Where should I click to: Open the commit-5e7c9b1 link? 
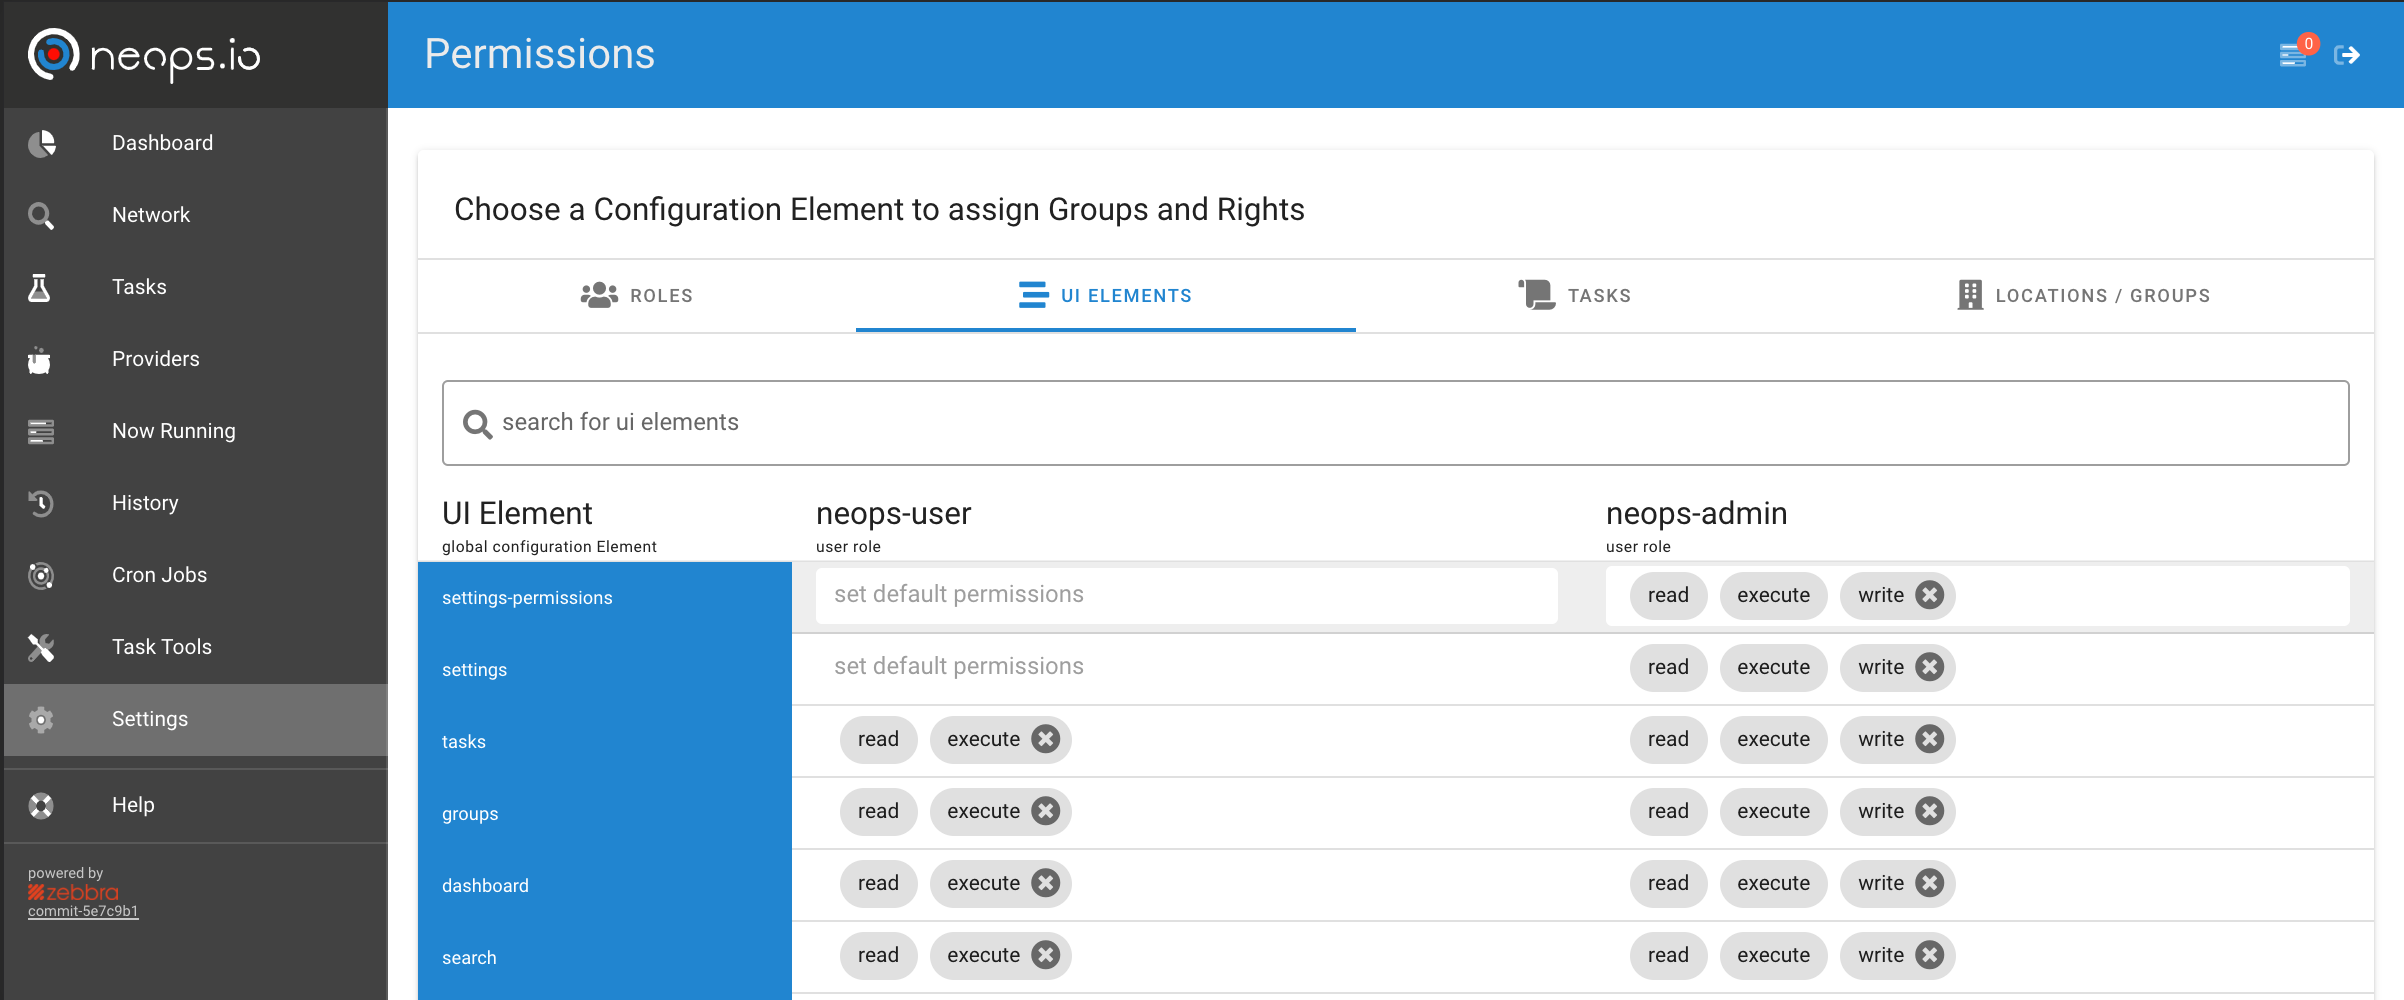83,911
